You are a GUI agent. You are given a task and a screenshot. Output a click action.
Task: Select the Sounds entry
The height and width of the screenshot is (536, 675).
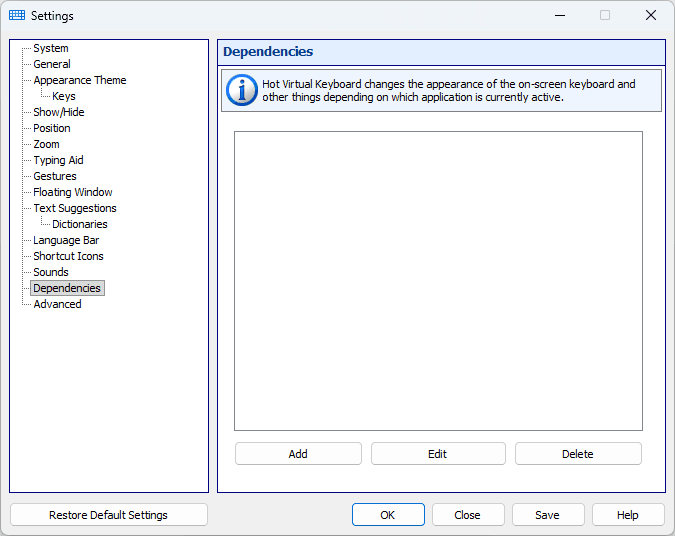[51, 272]
